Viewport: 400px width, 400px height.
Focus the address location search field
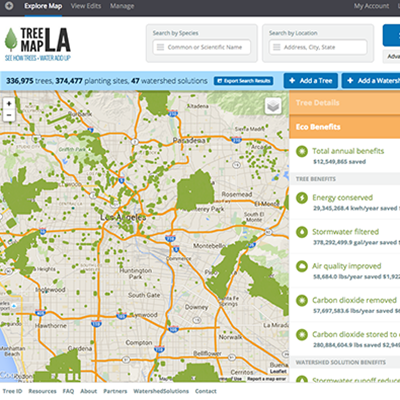[x=318, y=47]
